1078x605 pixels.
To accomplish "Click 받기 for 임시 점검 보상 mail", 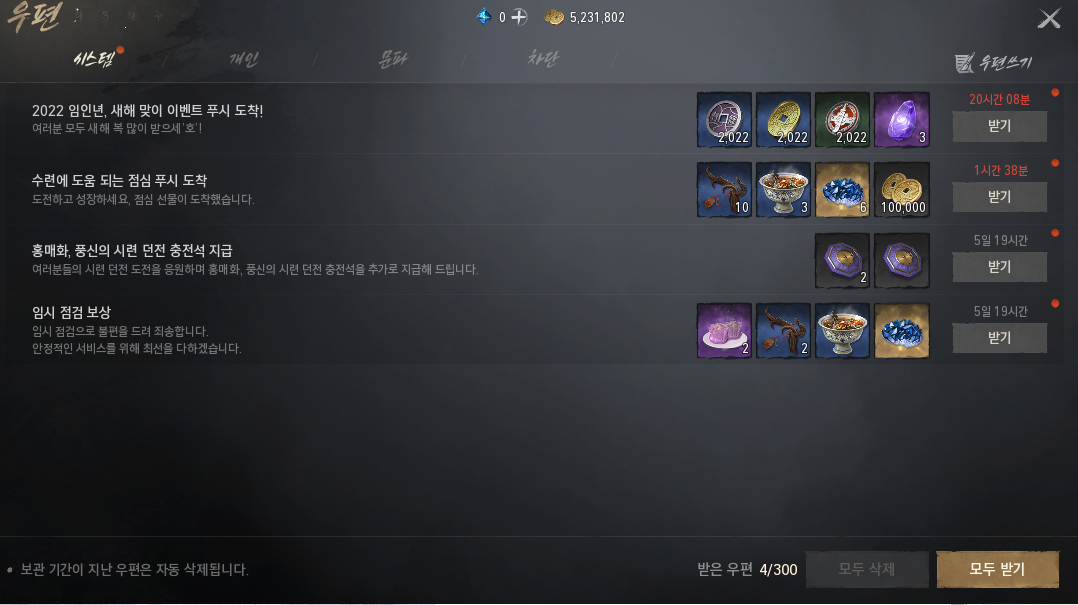I will click(1000, 338).
